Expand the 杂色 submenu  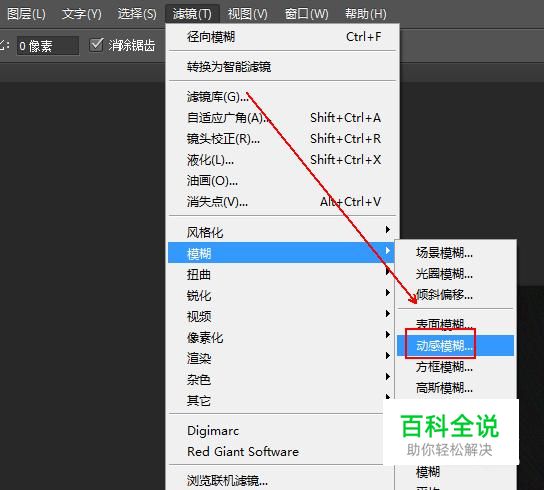point(281,379)
